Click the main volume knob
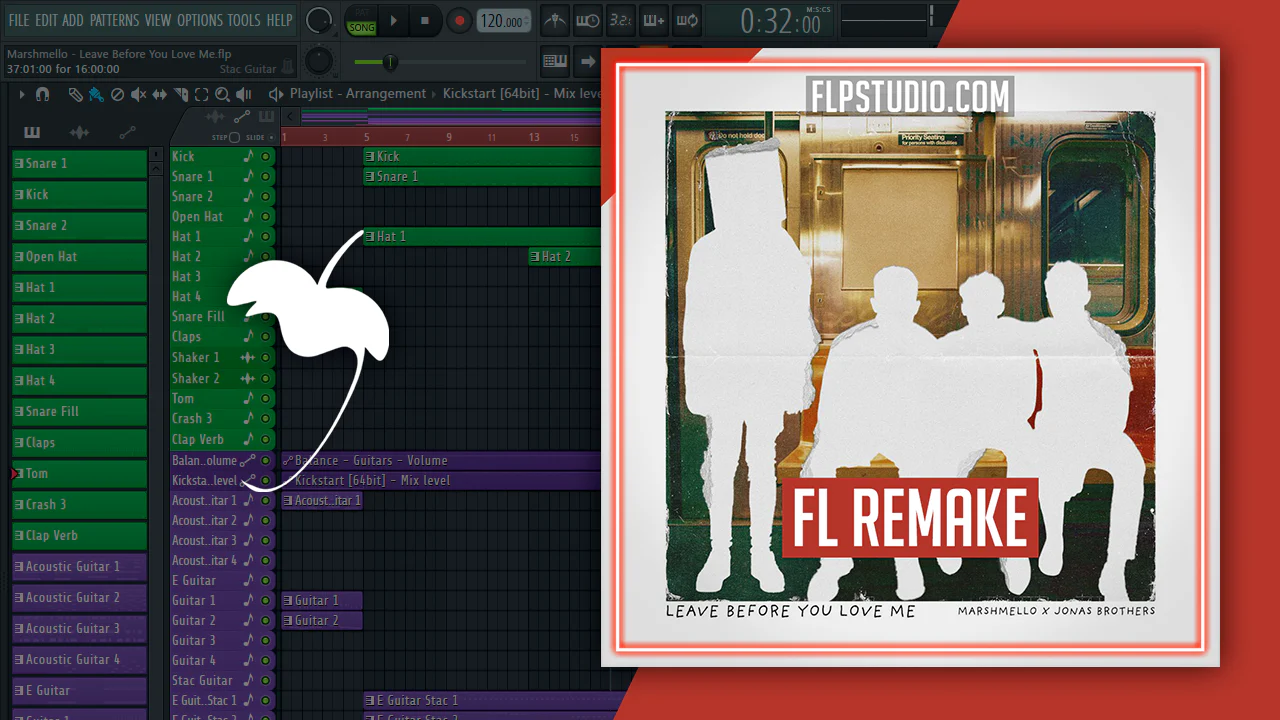This screenshot has width=1280, height=720. tap(319, 20)
